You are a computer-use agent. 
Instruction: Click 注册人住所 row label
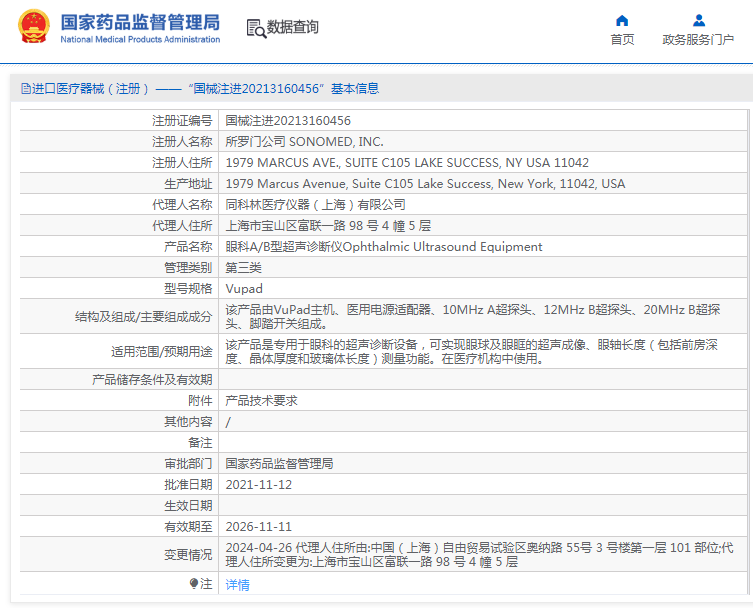pos(182,162)
